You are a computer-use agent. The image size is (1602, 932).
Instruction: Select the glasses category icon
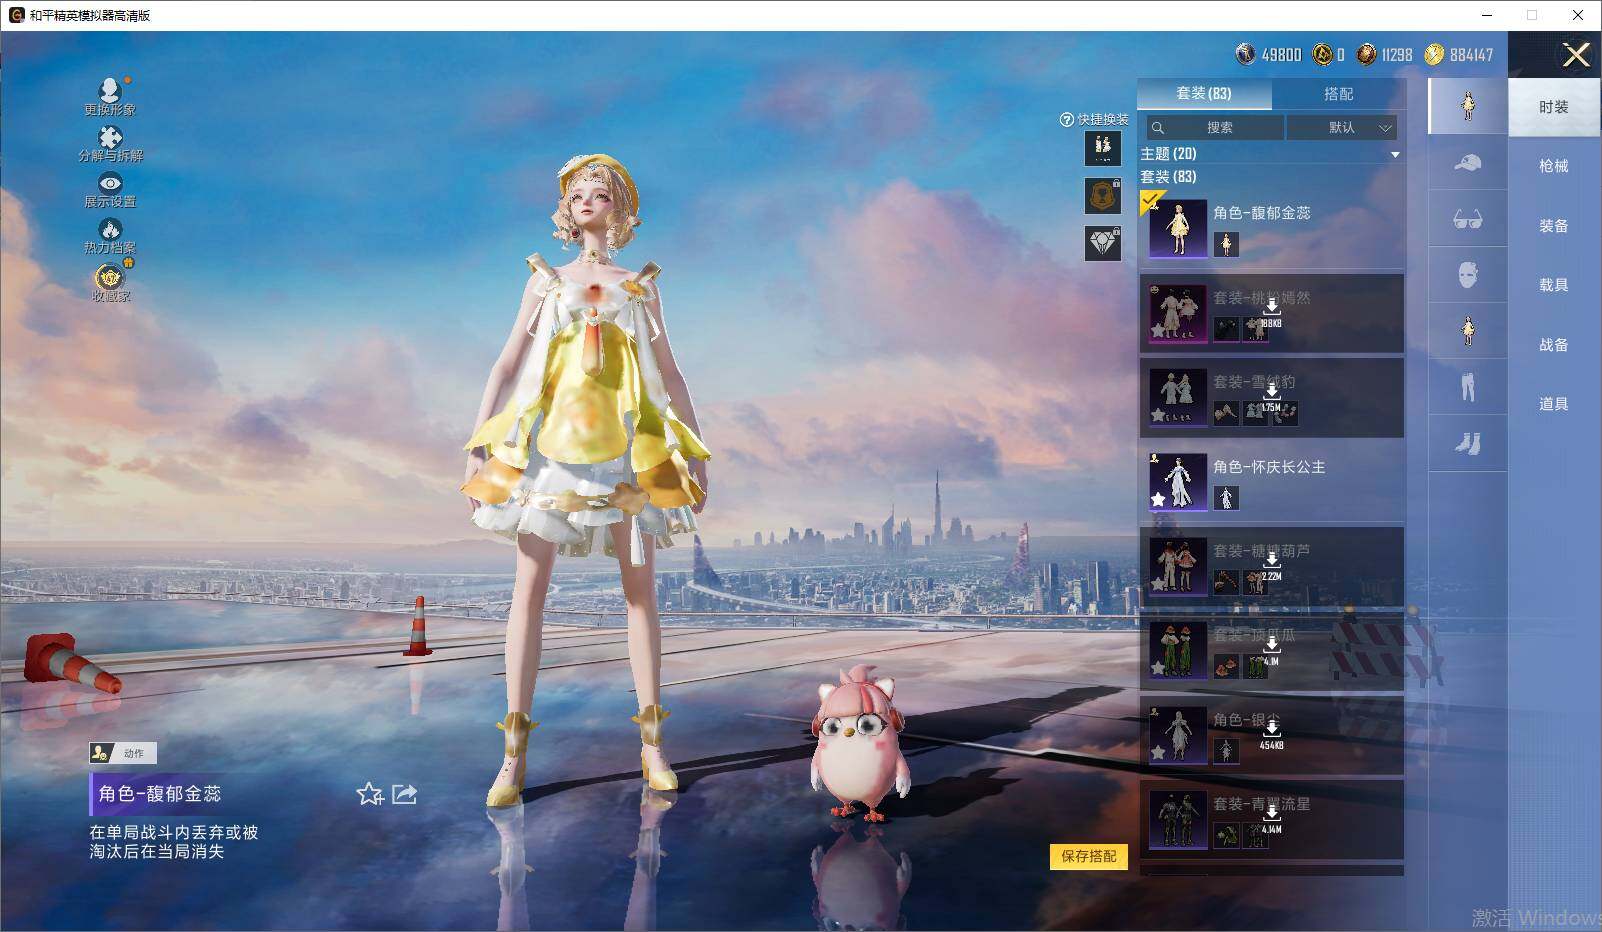1468,219
